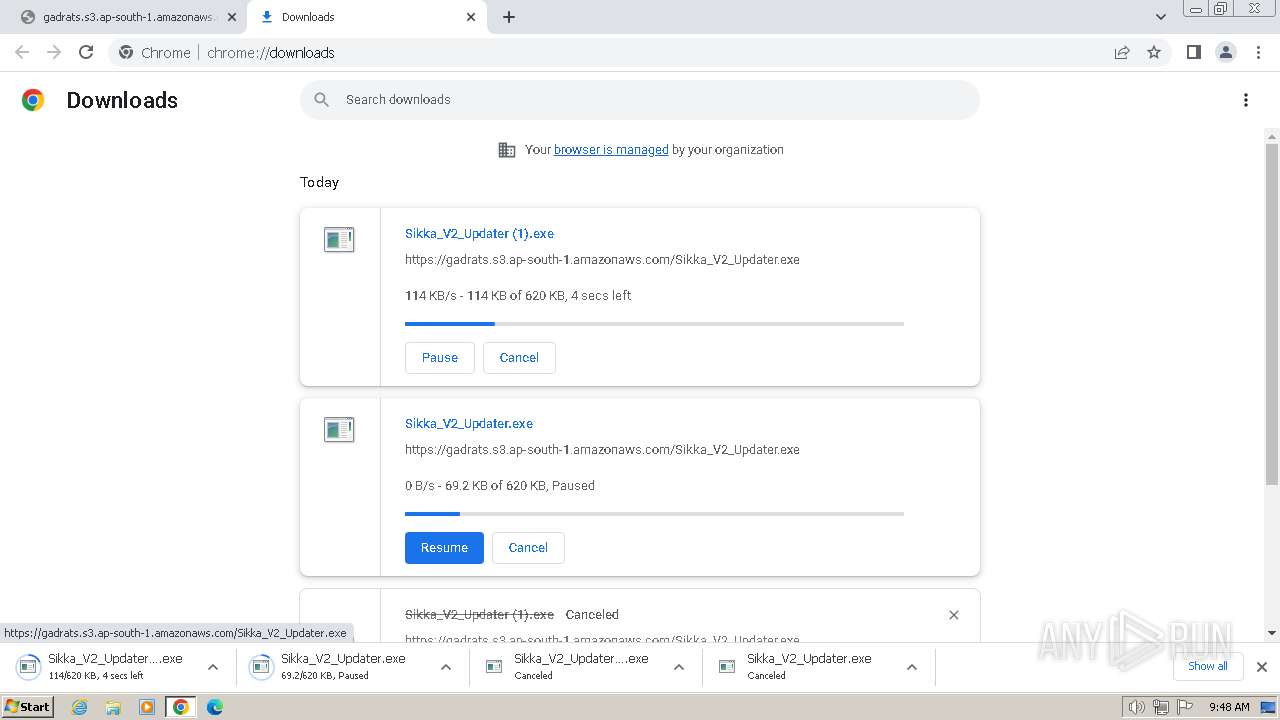Open Sikka_V2_Updater (1).exe file link
This screenshot has width=1280, height=720.
[x=479, y=234]
